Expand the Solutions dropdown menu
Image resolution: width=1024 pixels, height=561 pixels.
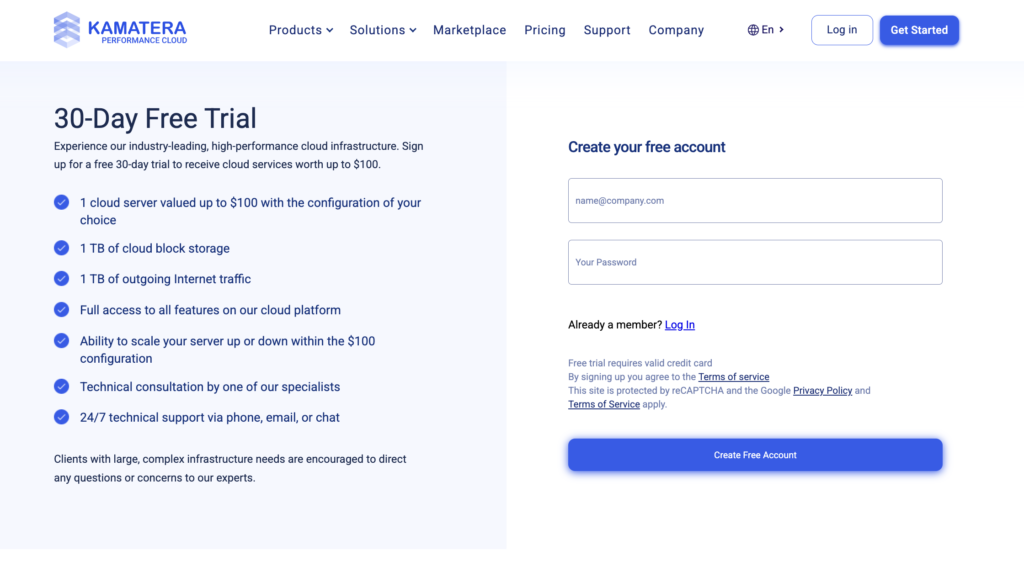tap(383, 30)
